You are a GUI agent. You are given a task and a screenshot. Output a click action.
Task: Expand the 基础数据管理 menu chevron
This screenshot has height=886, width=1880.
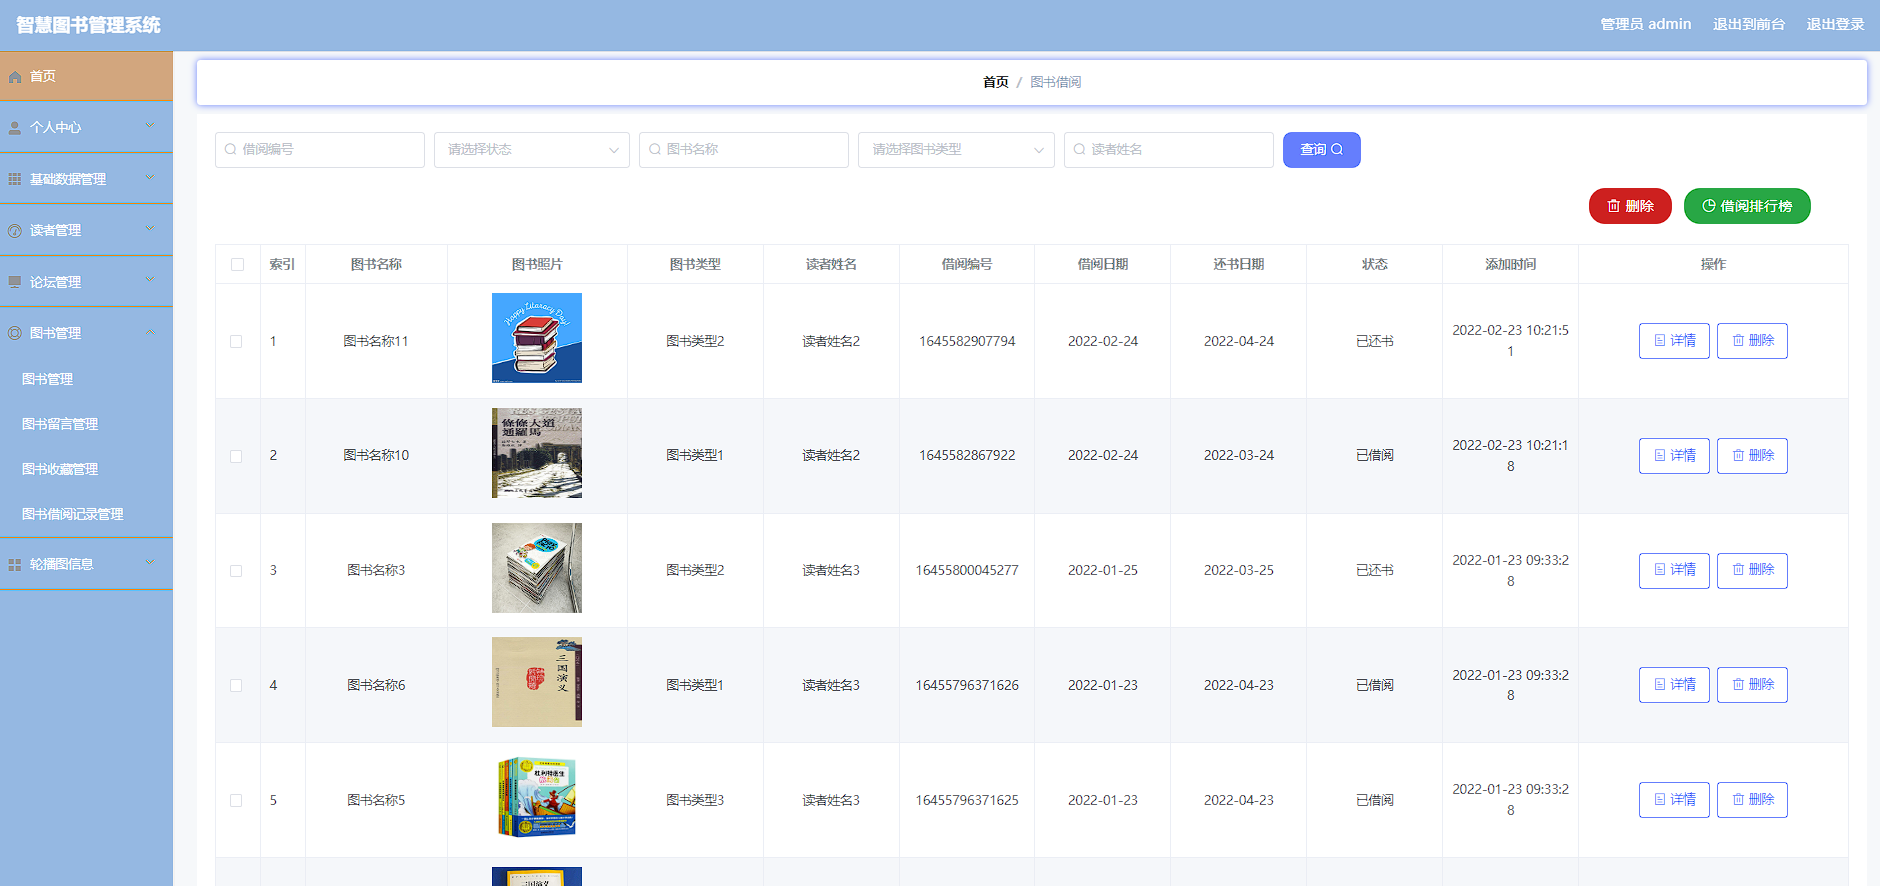tap(150, 178)
